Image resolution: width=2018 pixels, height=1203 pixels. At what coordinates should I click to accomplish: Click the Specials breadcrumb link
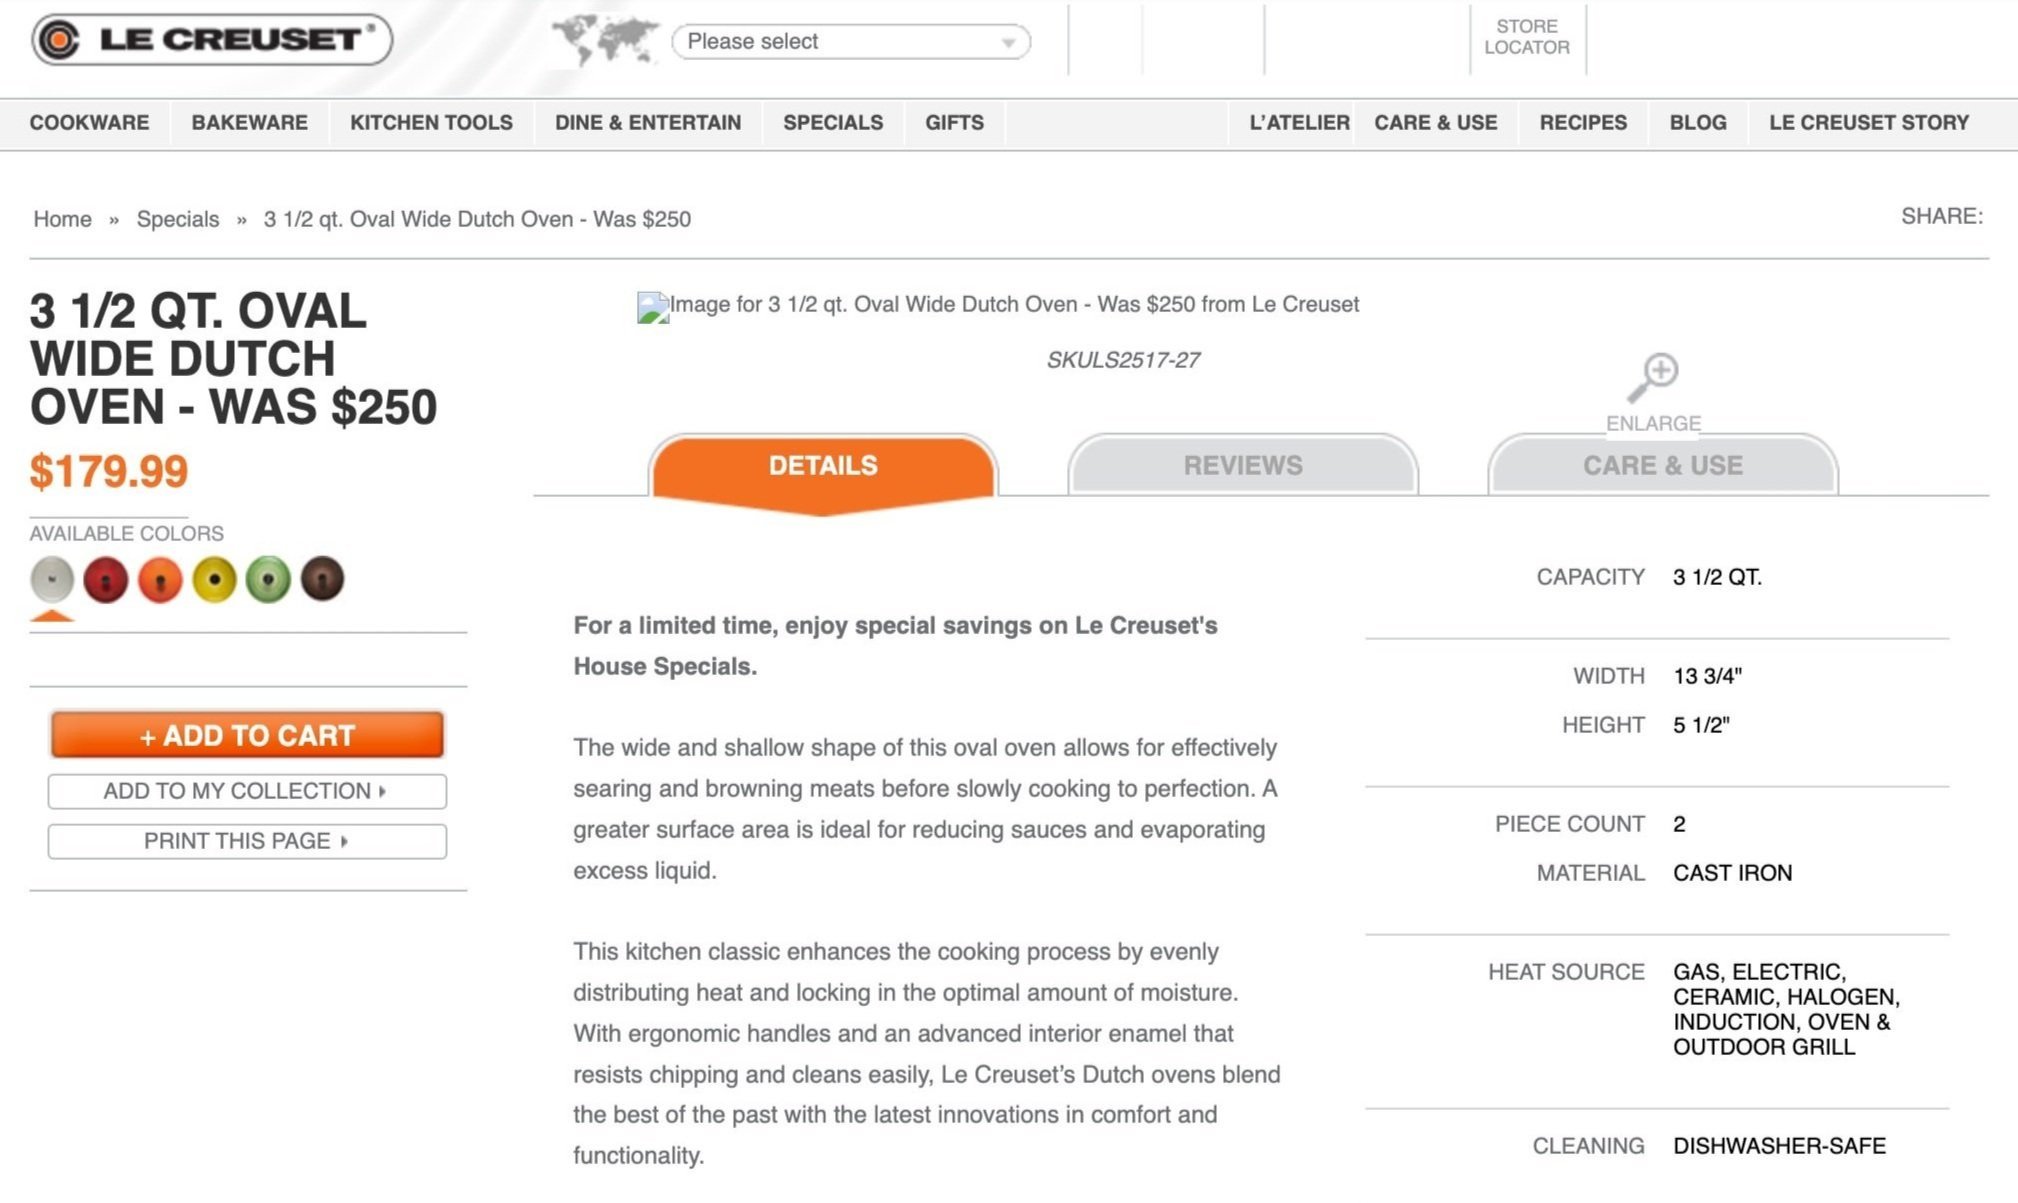178,219
